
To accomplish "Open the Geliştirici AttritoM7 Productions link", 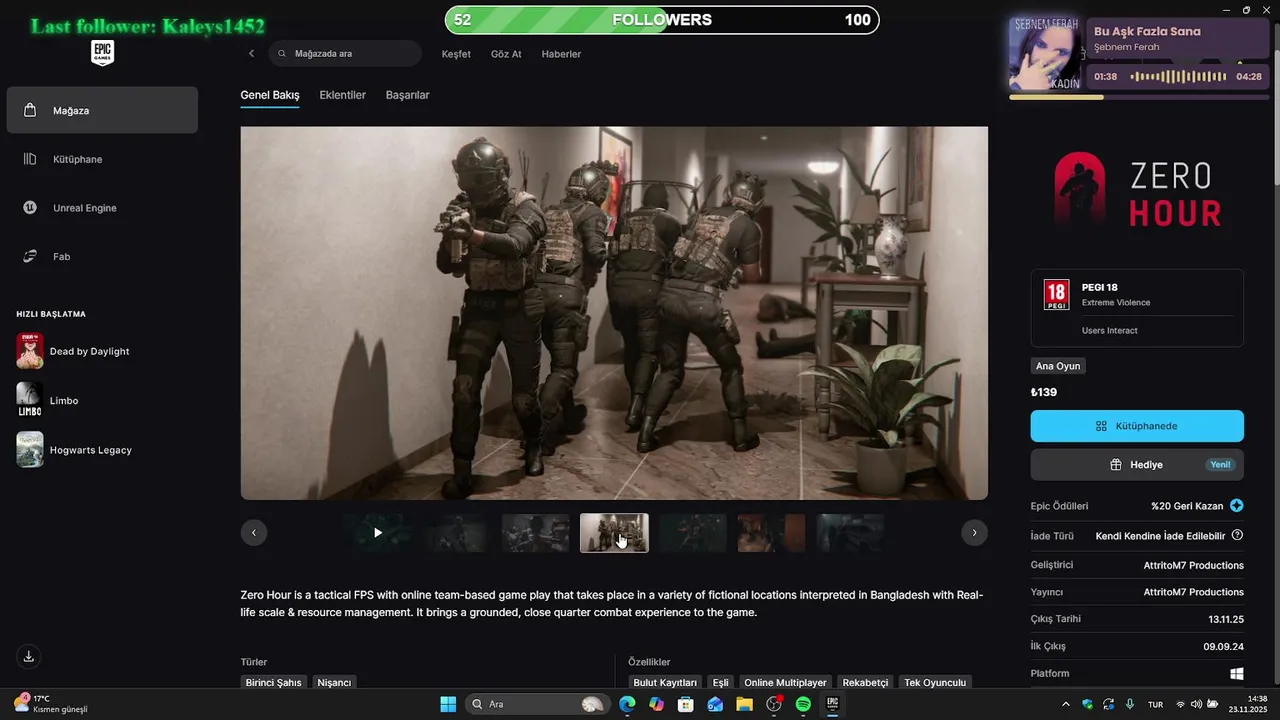I will pyautogui.click(x=1193, y=565).
